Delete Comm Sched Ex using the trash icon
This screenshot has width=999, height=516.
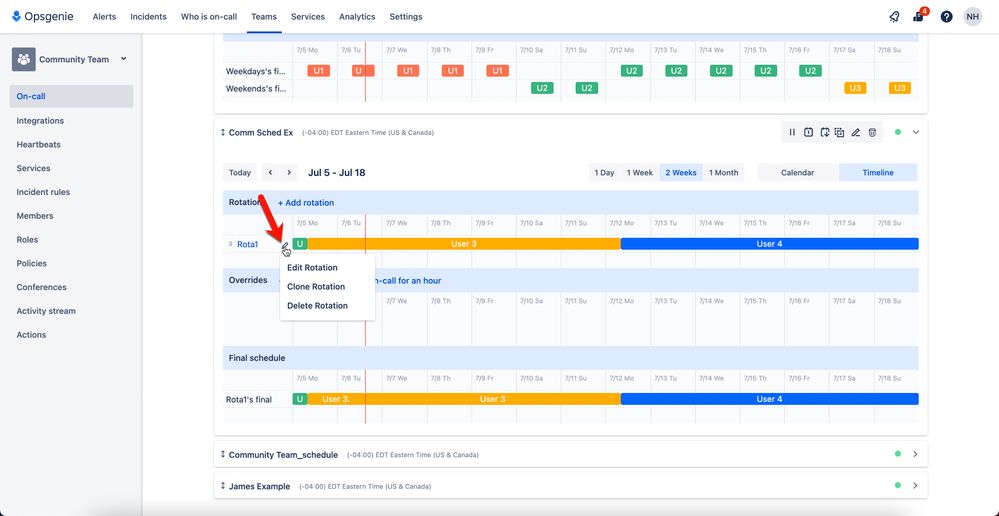click(872, 133)
